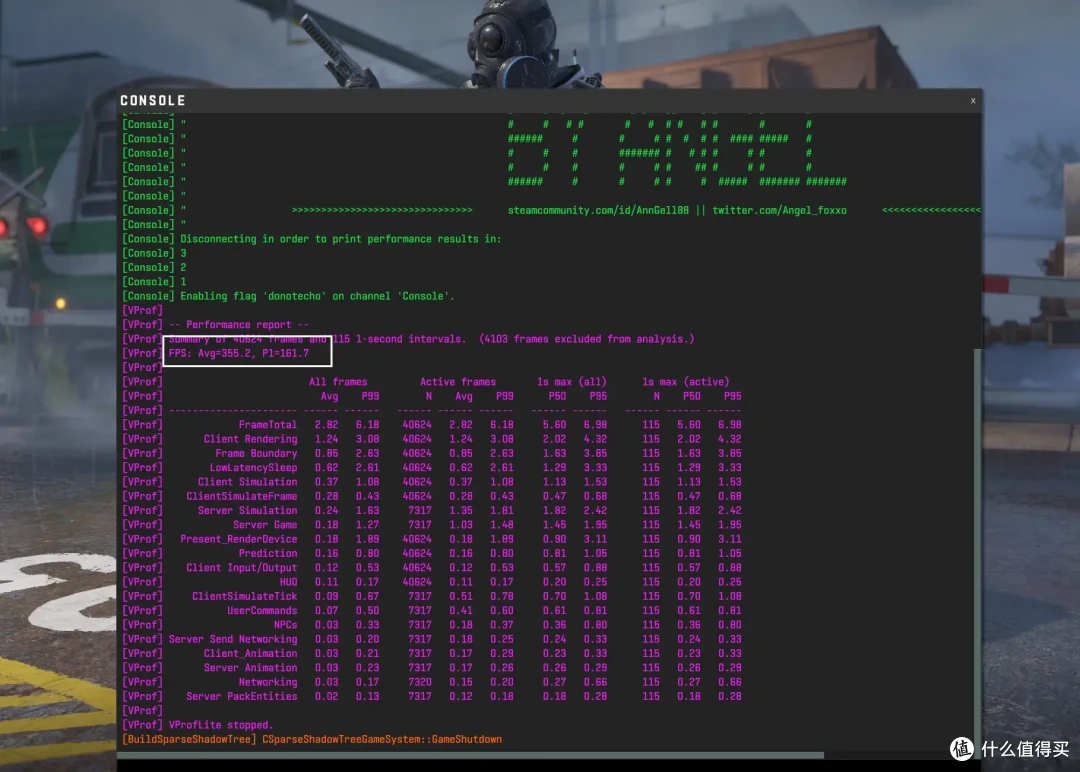Click the CSparseShadowTreeGameSystem::GameShutdown line
1080x772 pixels.
coord(382,739)
